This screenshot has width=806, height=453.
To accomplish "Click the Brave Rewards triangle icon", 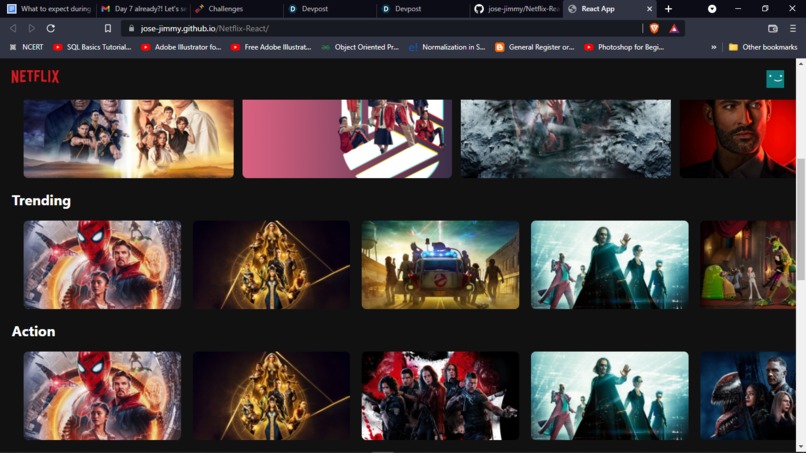I will point(674,29).
